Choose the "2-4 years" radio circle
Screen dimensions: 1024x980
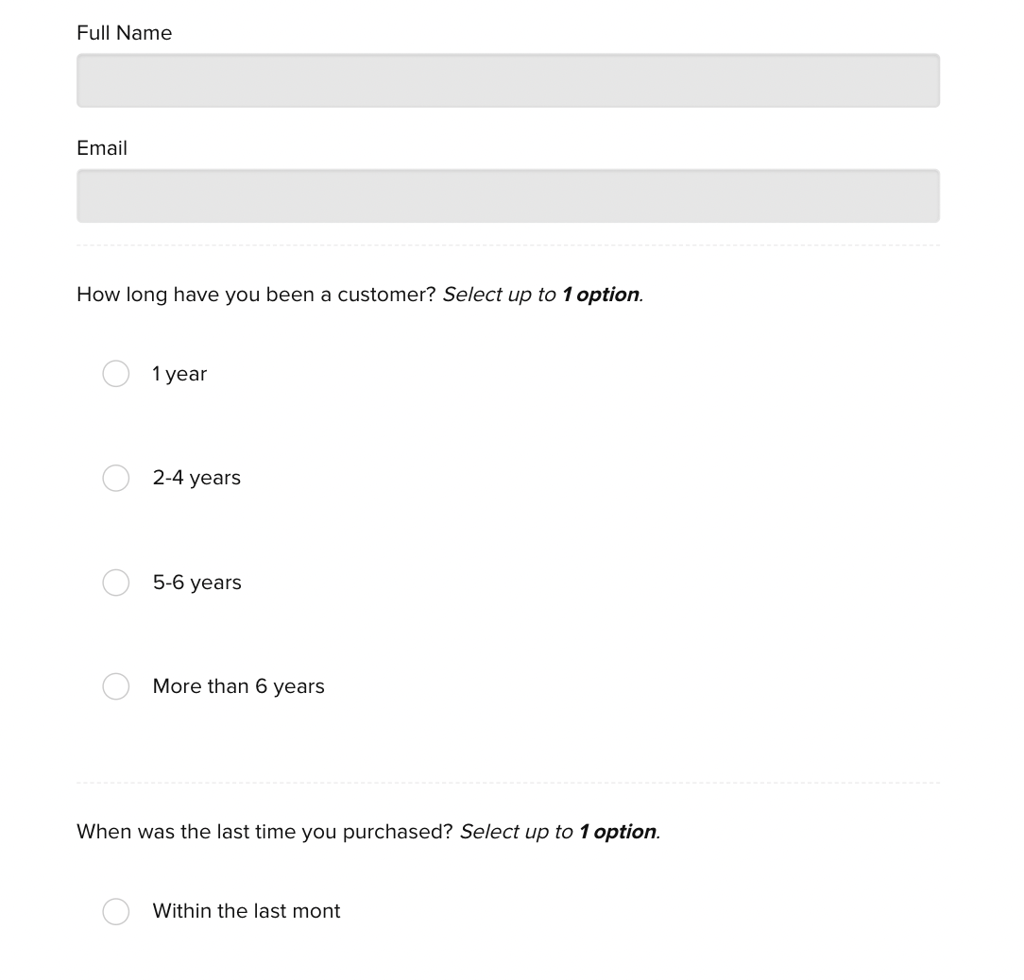[x=116, y=478]
